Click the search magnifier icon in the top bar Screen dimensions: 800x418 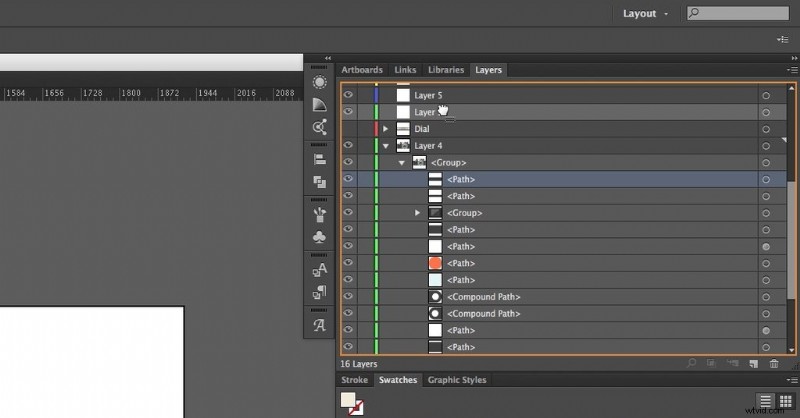click(693, 13)
